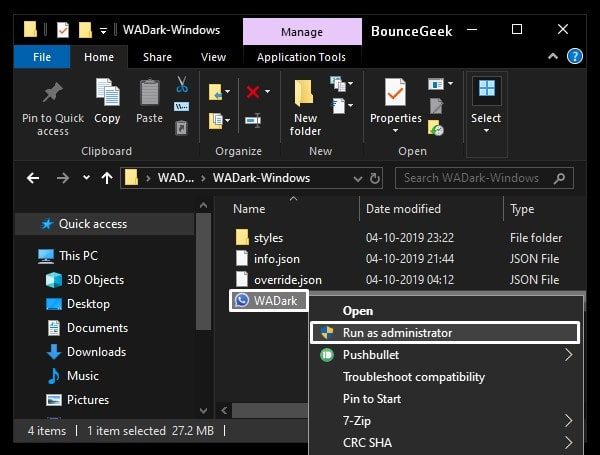Image resolution: width=600 pixels, height=455 pixels.
Task: Open Application Tools tab
Action: tap(302, 57)
